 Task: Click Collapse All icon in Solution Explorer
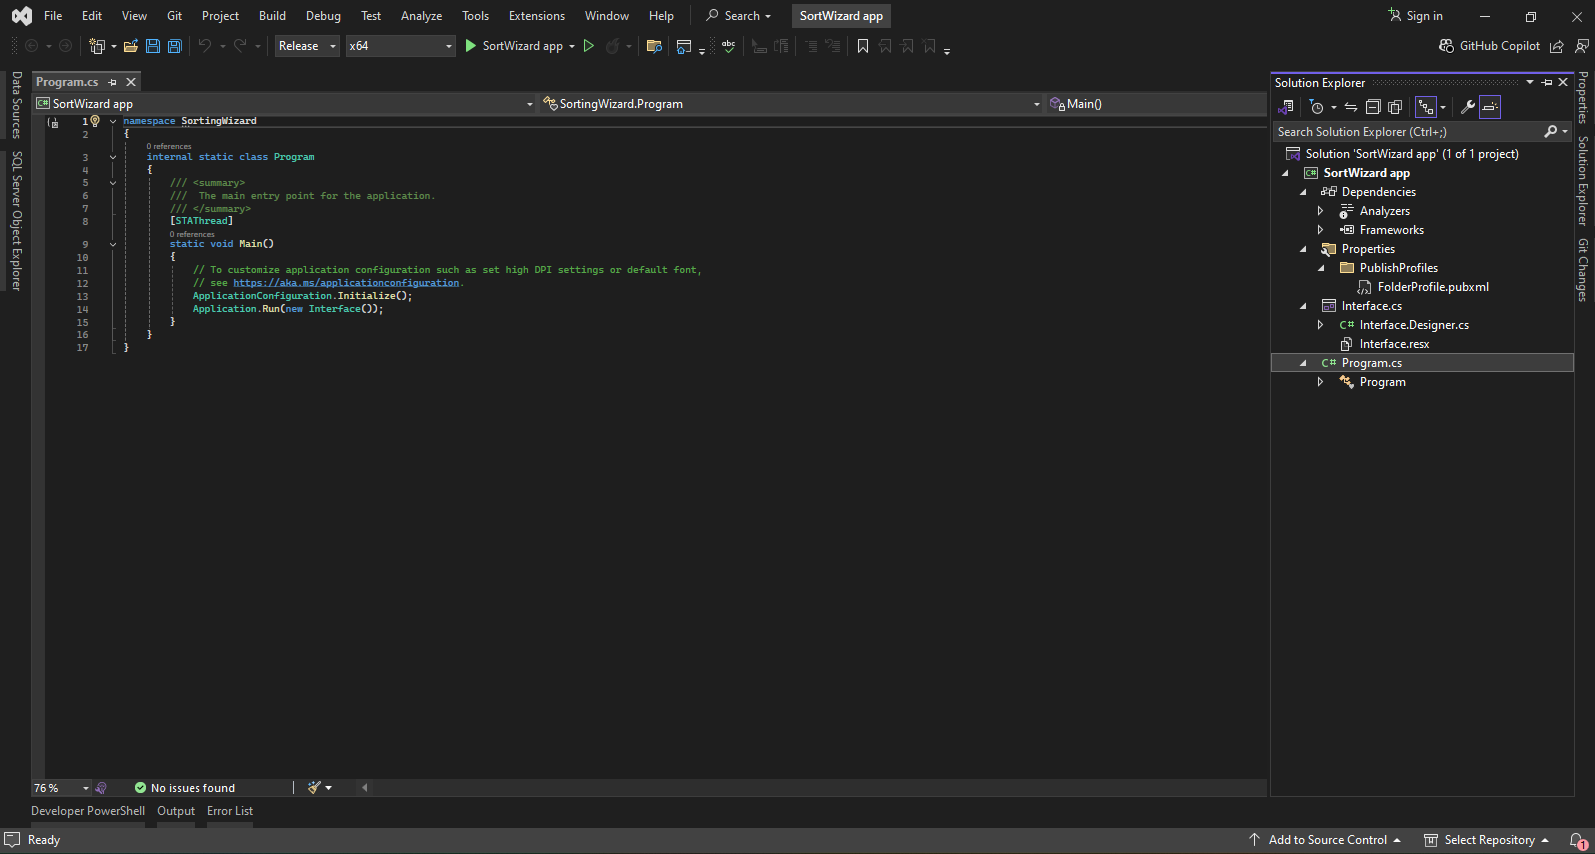[1373, 107]
